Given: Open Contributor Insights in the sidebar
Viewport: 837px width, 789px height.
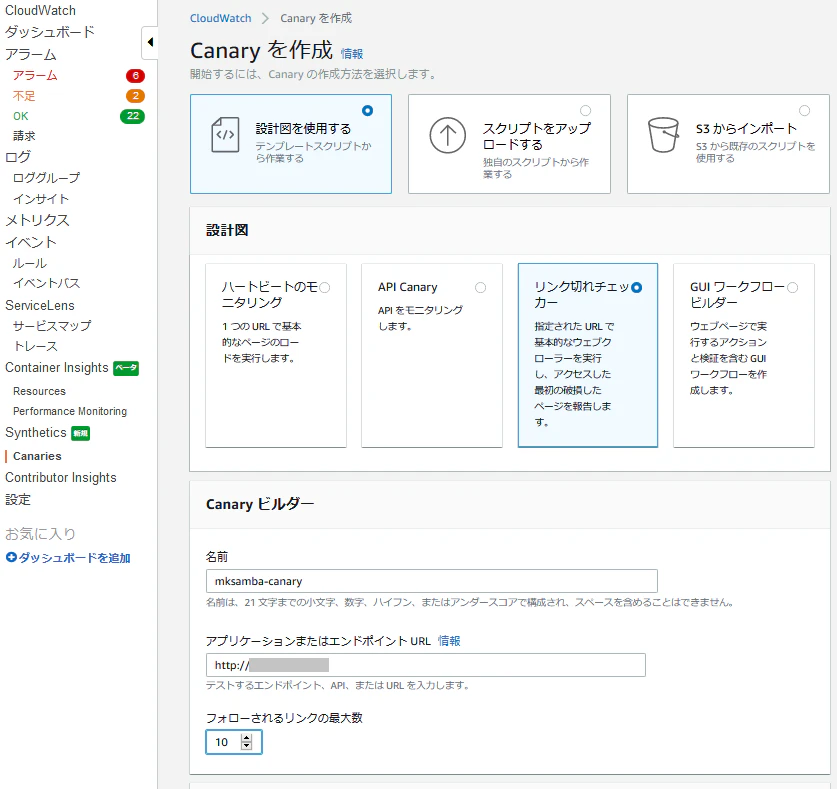Looking at the screenshot, I should pos(61,477).
